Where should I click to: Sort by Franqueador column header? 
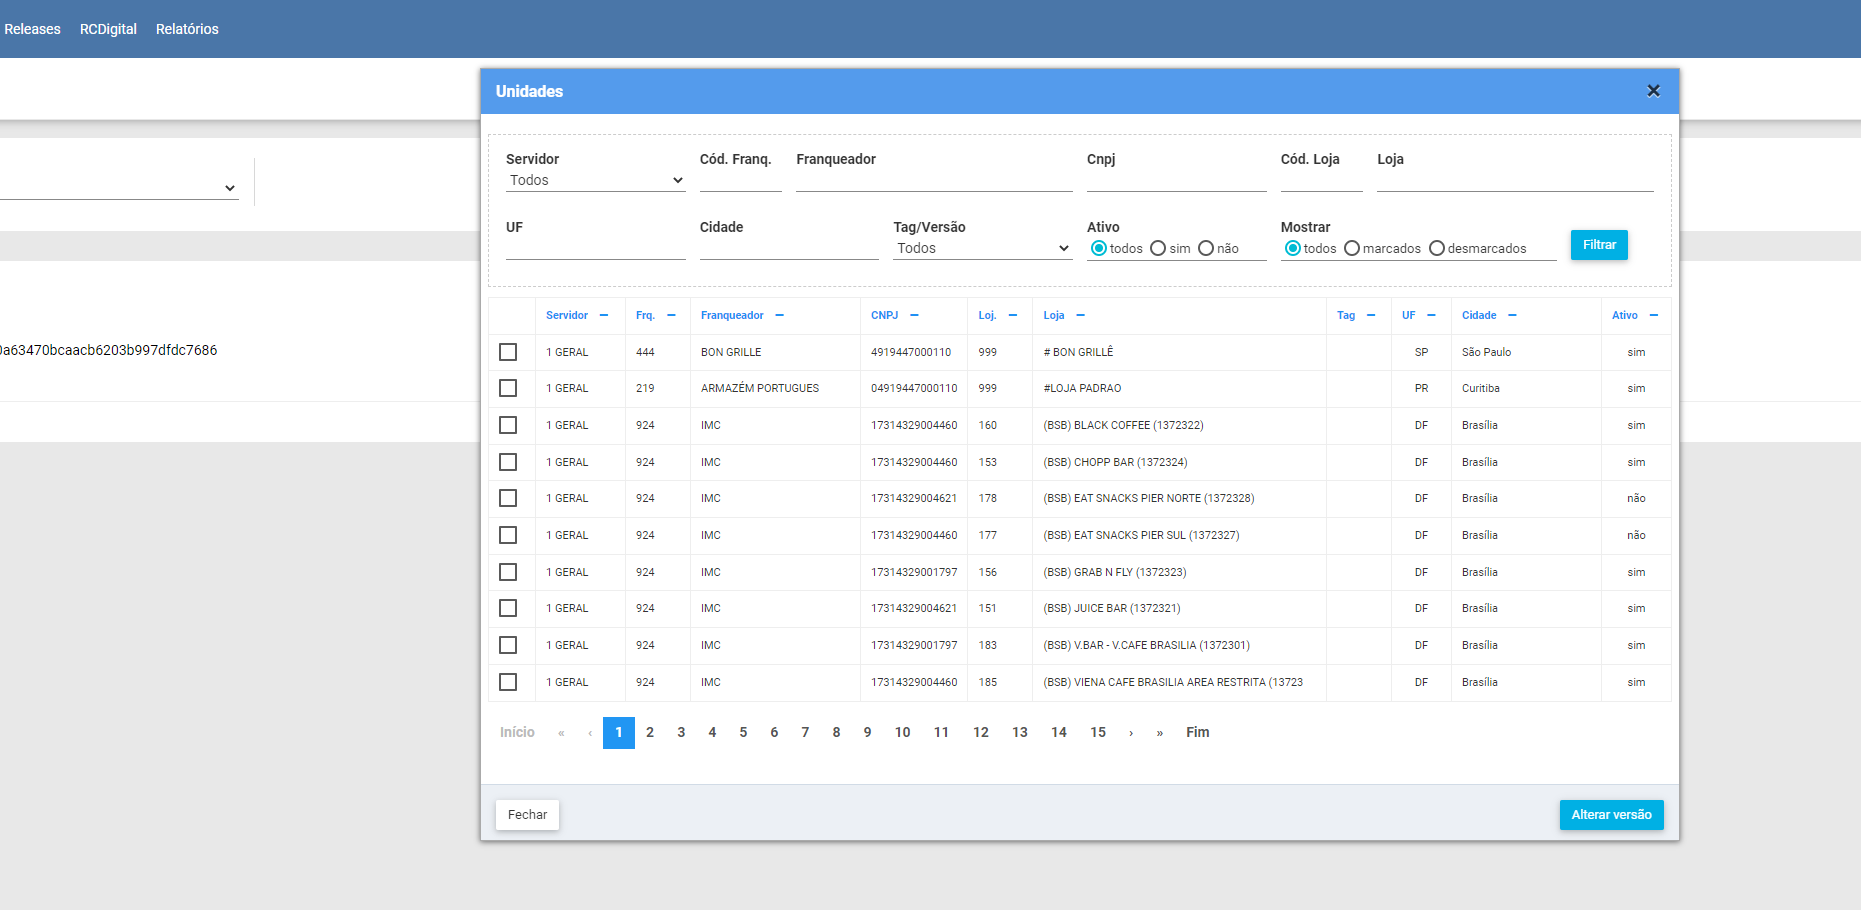coord(732,315)
